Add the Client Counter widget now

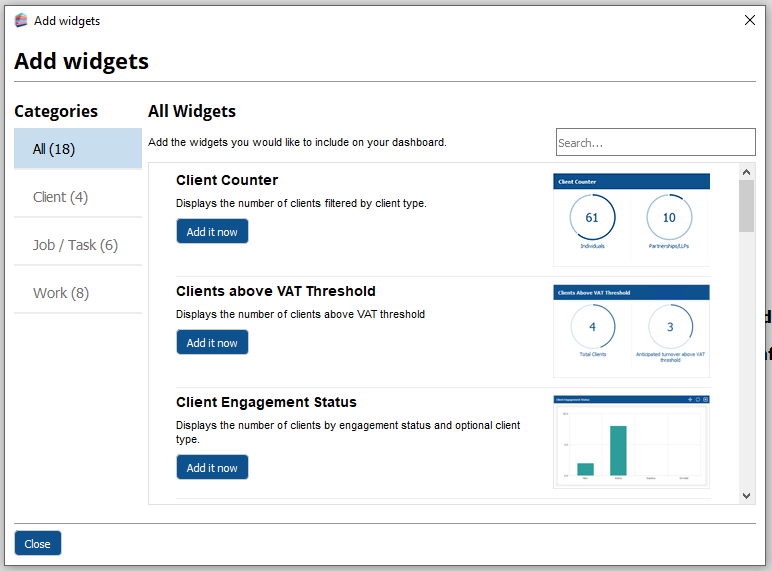point(212,231)
